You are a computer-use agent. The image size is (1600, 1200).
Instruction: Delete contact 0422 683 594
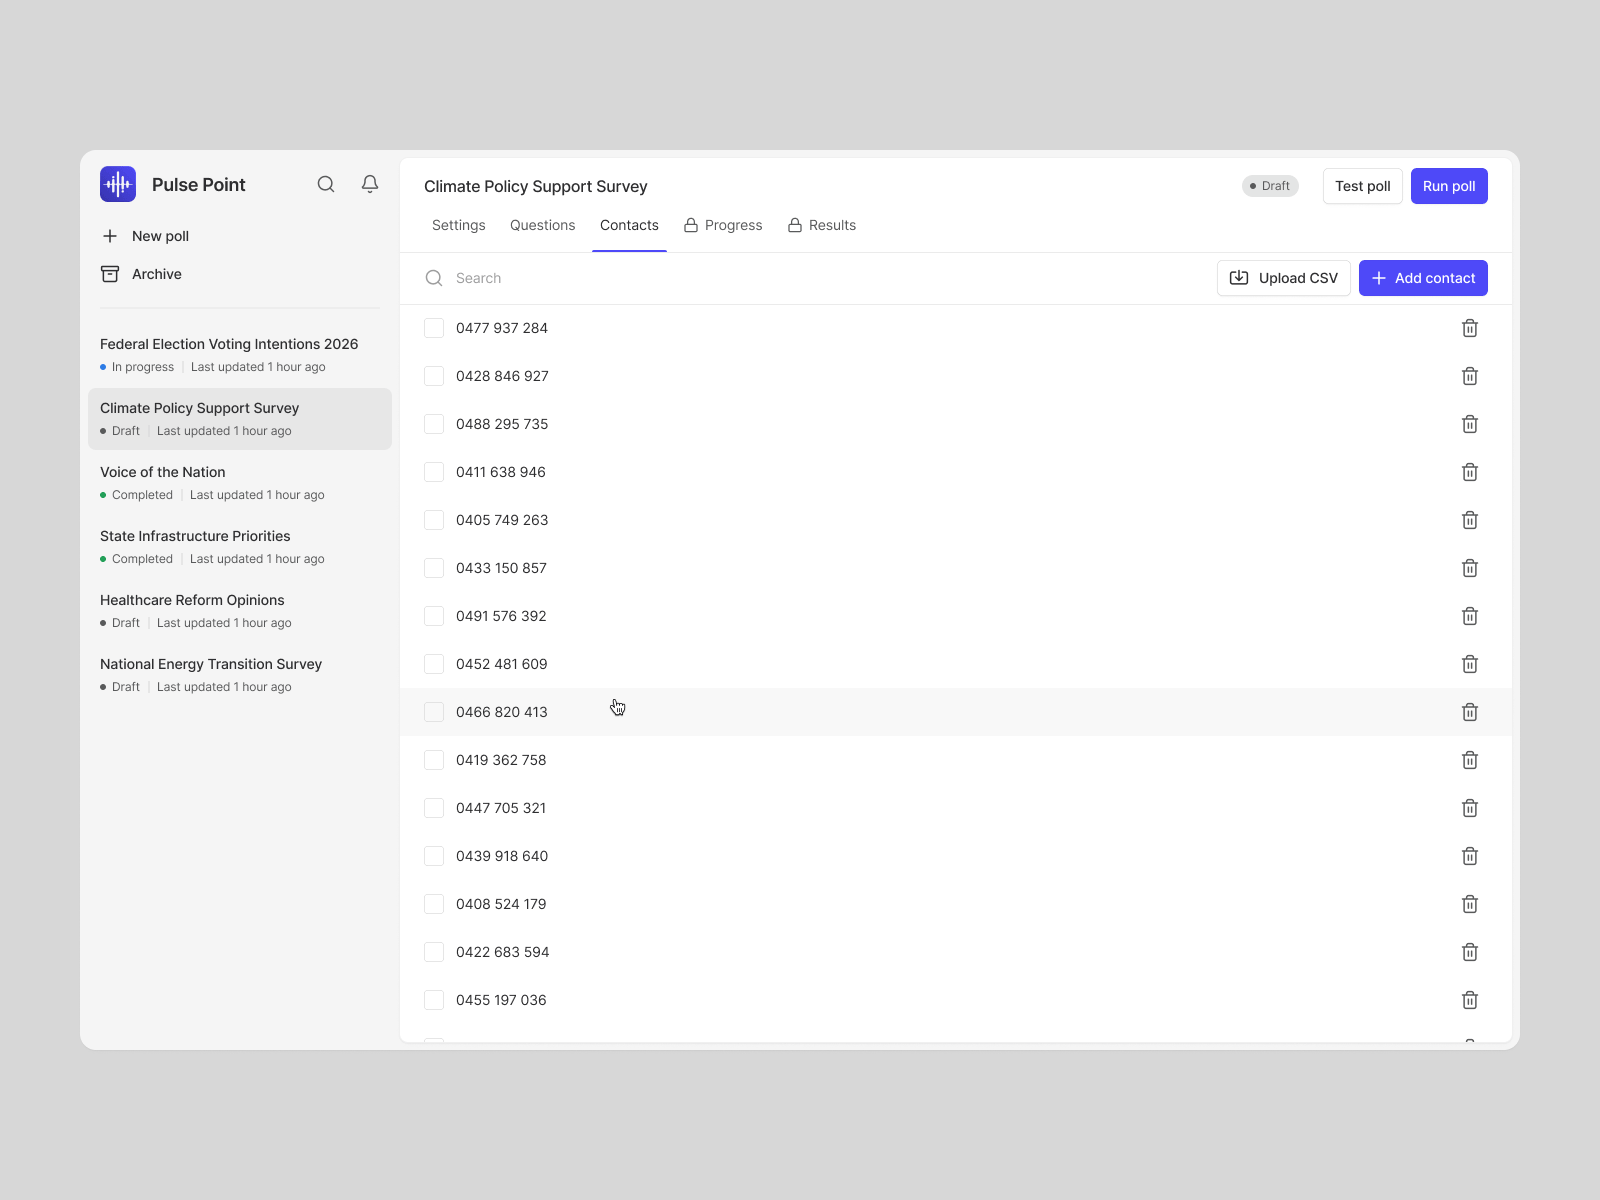(1470, 952)
